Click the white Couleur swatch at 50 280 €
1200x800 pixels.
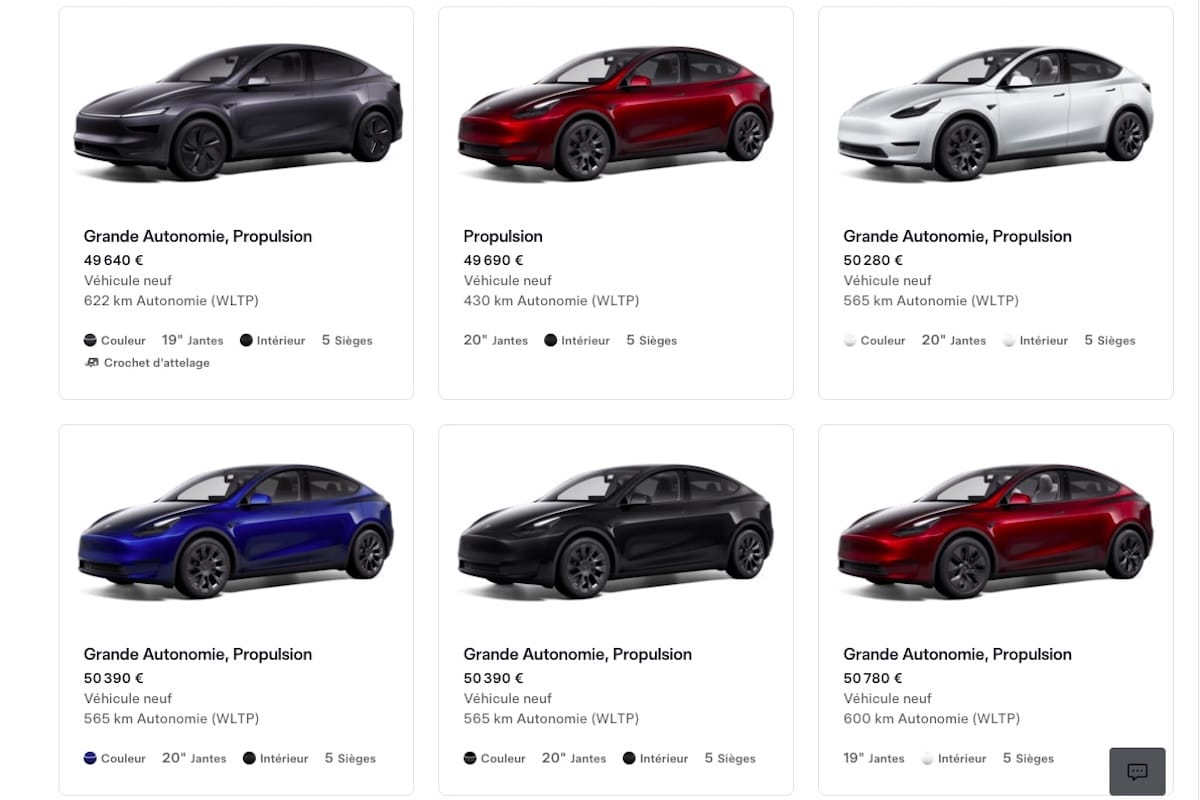(x=850, y=341)
